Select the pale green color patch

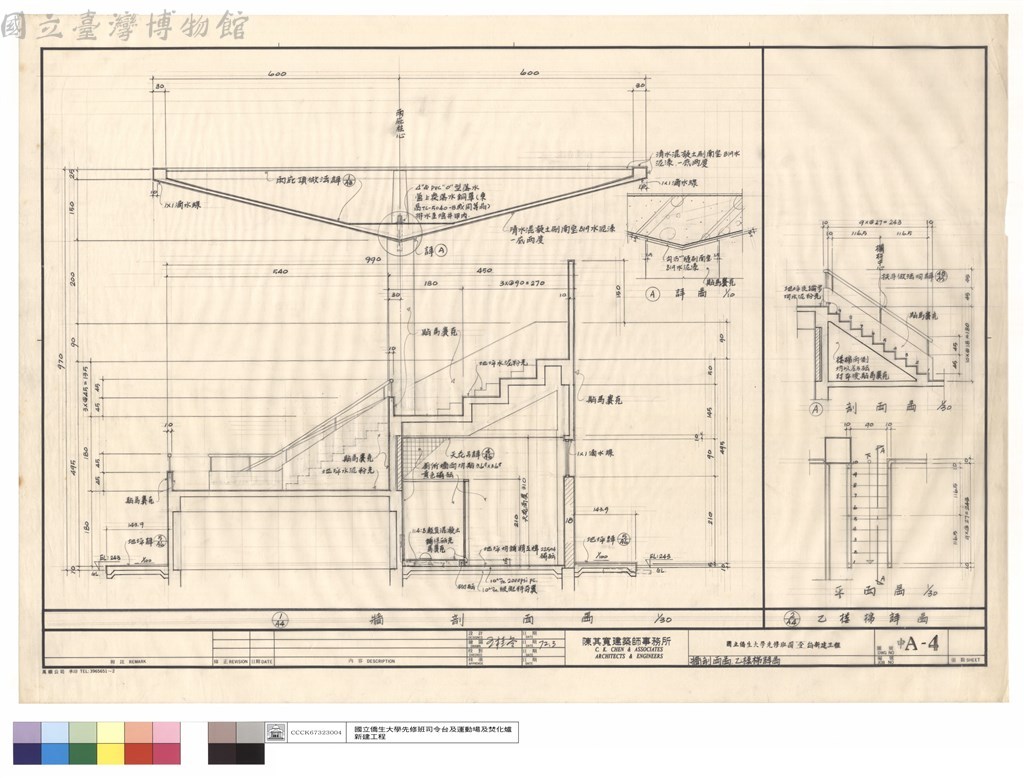click(x=83, y=732)
